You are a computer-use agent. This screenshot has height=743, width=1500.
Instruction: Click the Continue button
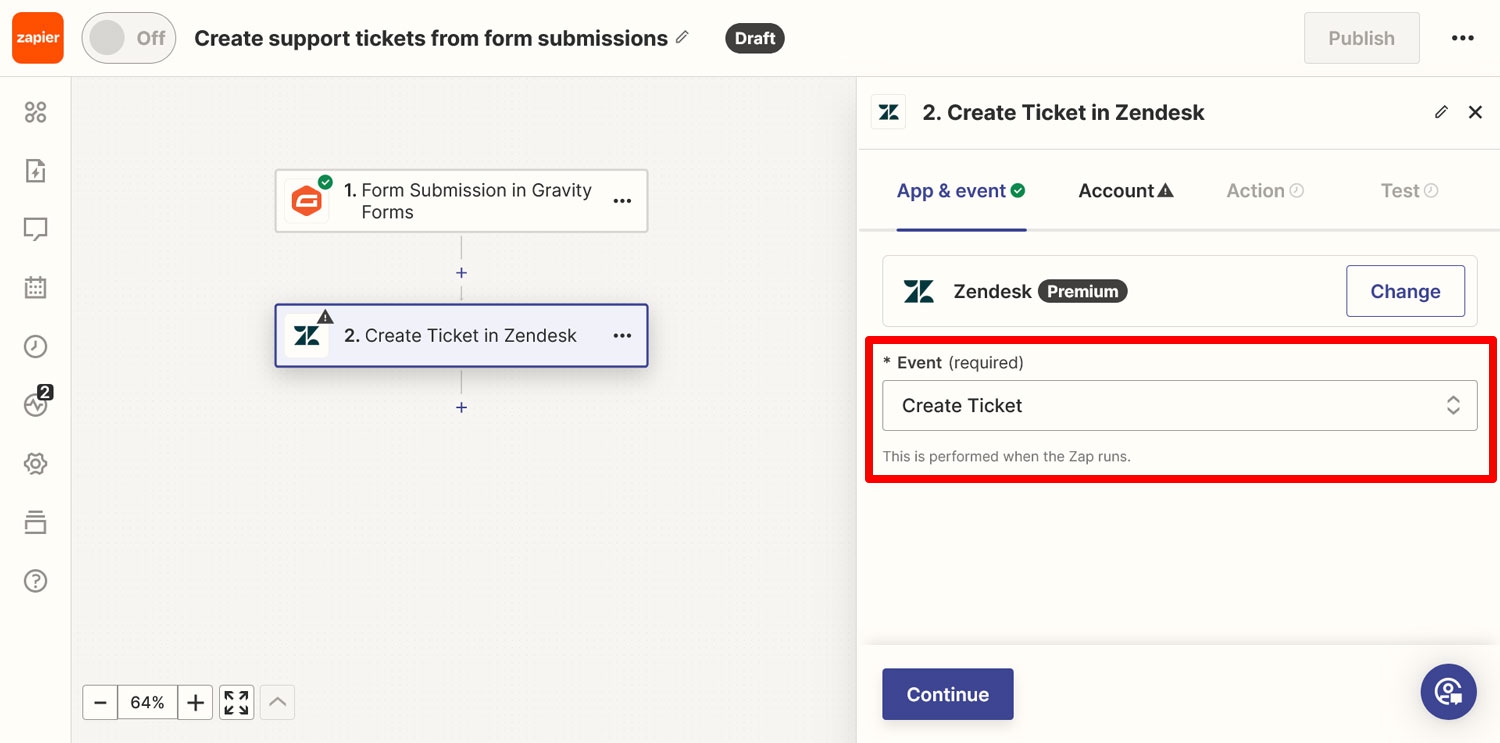(948, 695)
